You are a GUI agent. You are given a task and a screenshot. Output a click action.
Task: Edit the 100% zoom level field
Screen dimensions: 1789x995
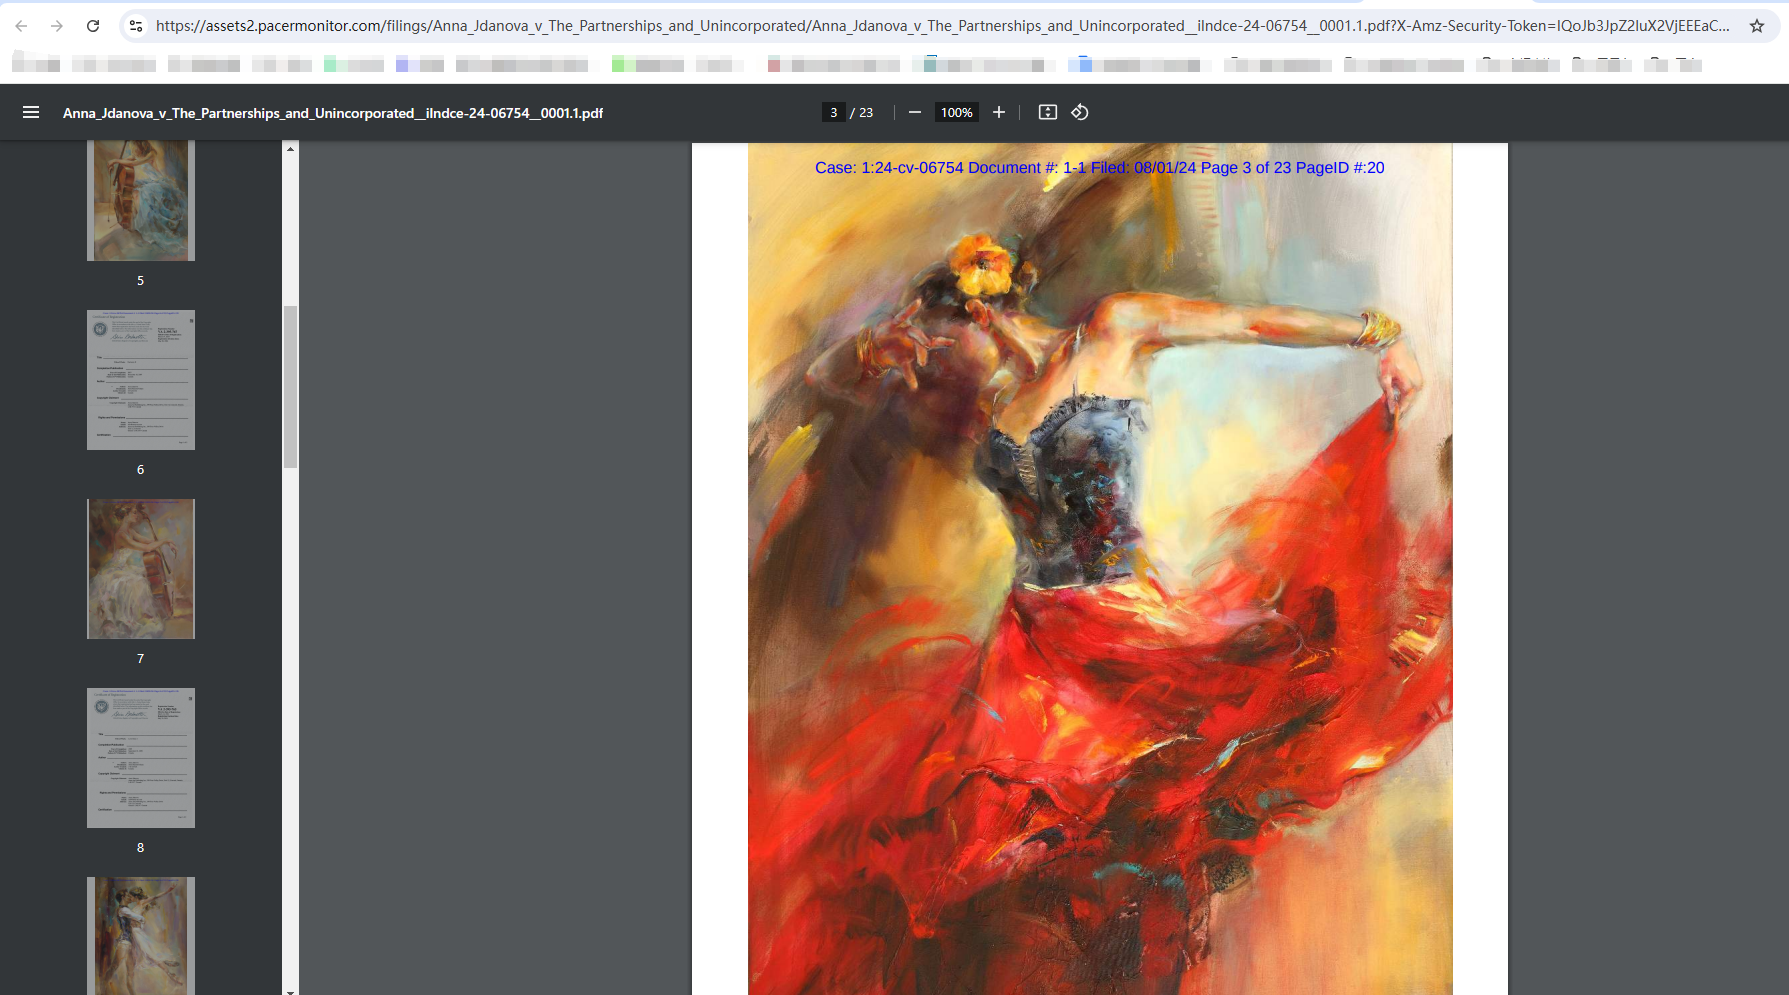tap(955, 112)
